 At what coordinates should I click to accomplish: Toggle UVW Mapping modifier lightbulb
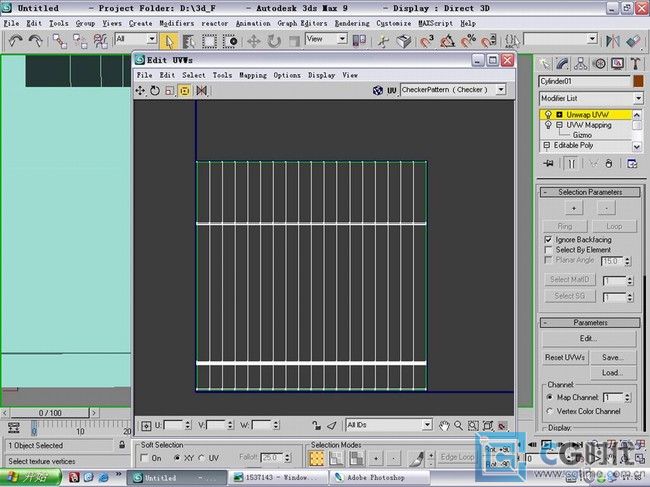[x=548, y=125]
